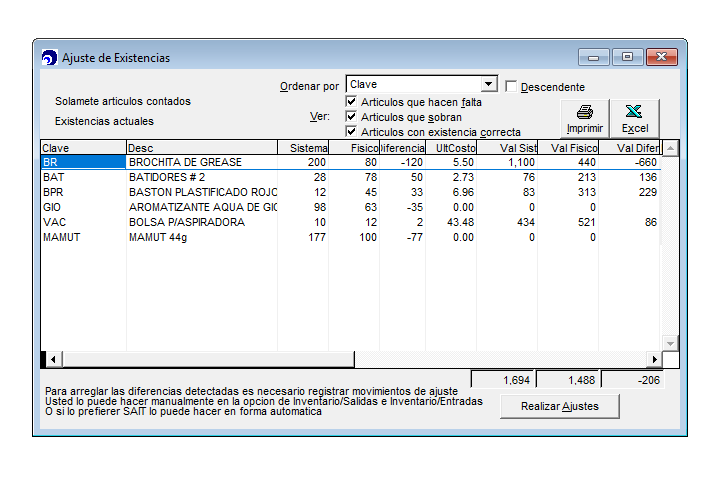The width and height of the screenshot is (717, 485).
Task: Click UltCosto value 6.96 in BPR row
Action: point(463,192)
